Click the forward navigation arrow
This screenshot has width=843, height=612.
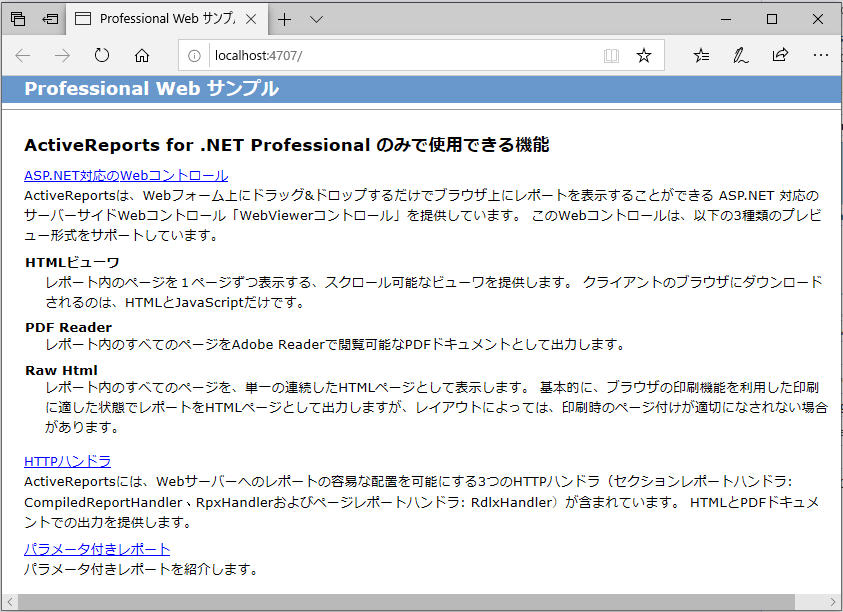click(x=61, y=55)
